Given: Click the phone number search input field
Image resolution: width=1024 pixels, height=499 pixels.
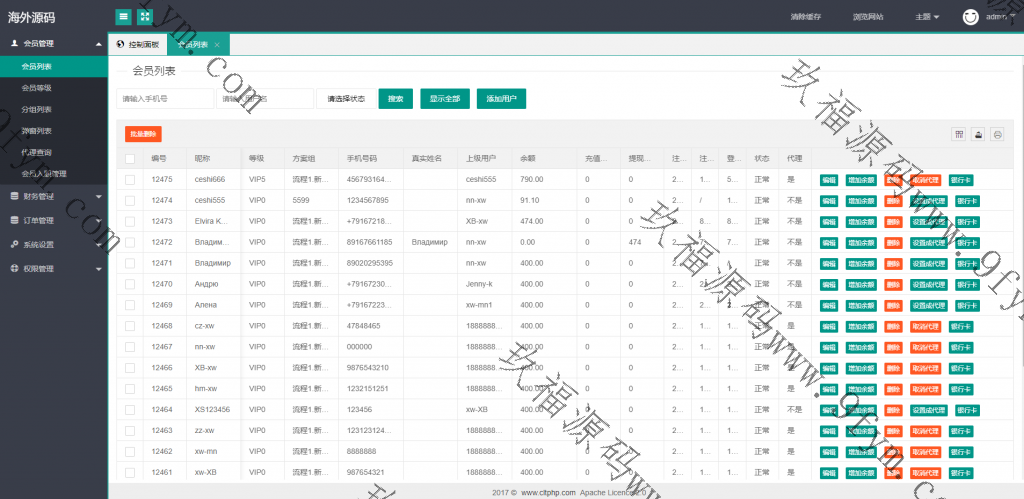Looking at the screenshot, I should (164, 99).
